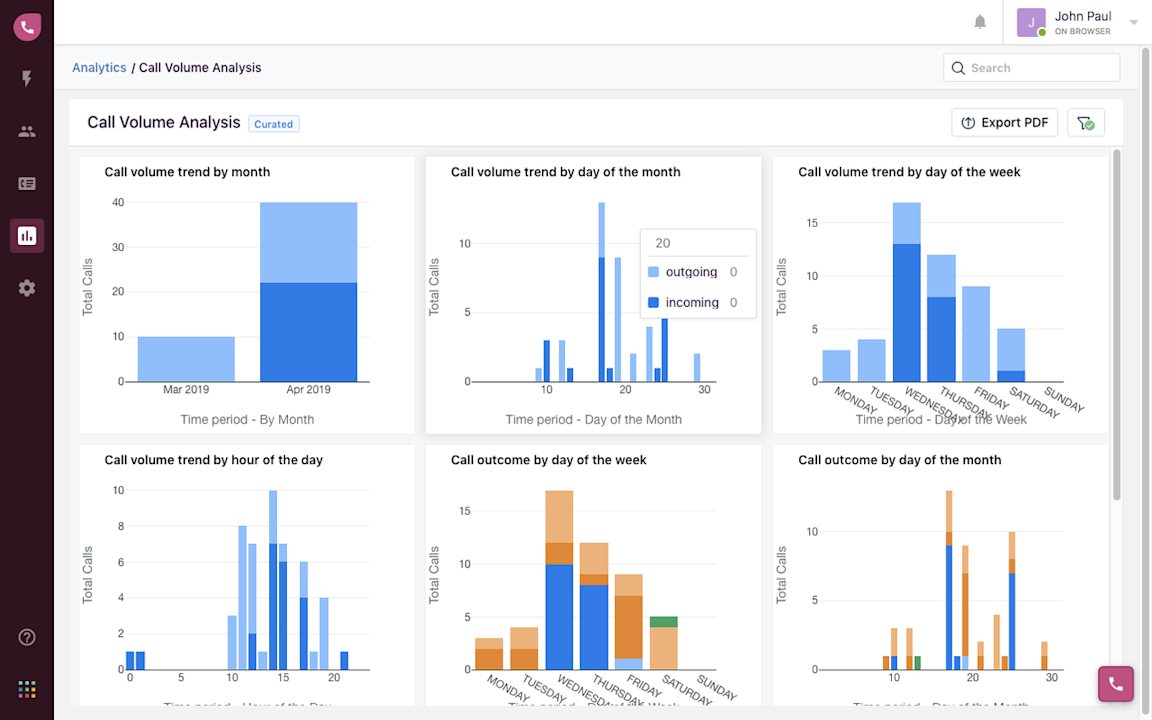
Task: Open the lightning bolt dashboard icon
Action: click(x=27, y=79)
